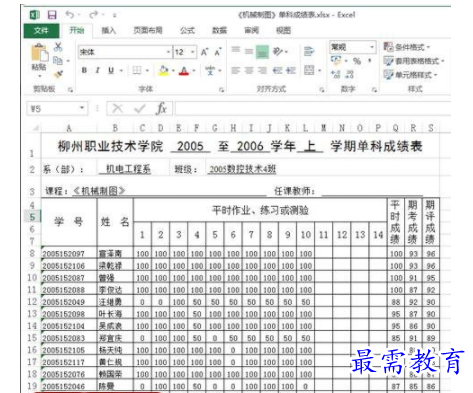
Task: Click Align Right icon
Action: 262,70
